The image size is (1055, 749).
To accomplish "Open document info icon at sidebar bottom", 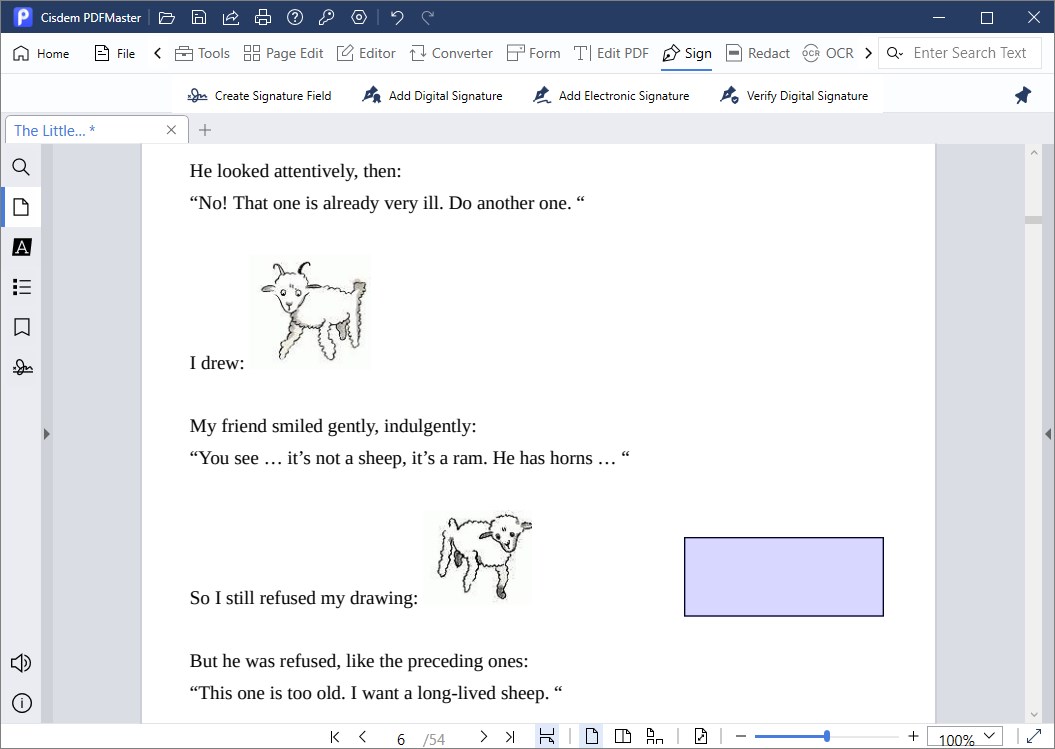I will click(22, 703).
